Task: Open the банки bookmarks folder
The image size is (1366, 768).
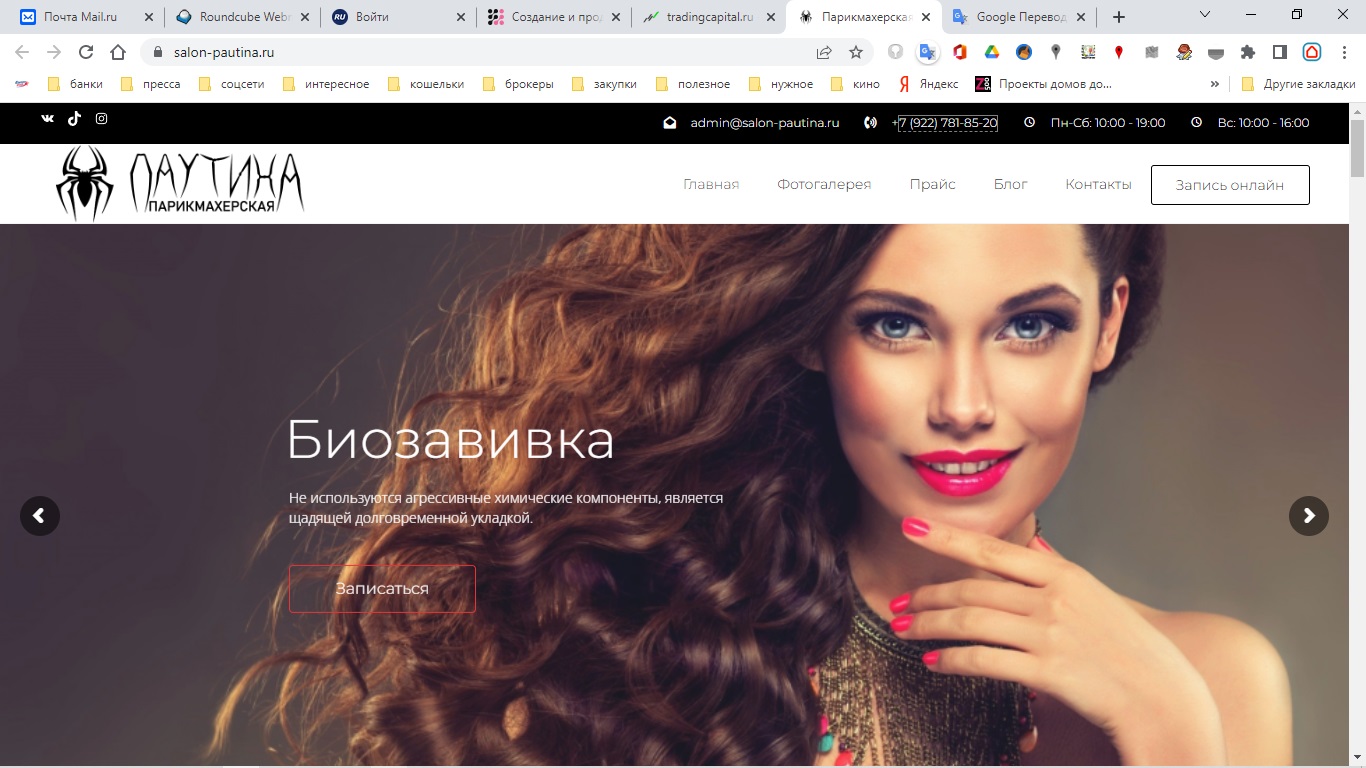Action: [x=75, y=85]
